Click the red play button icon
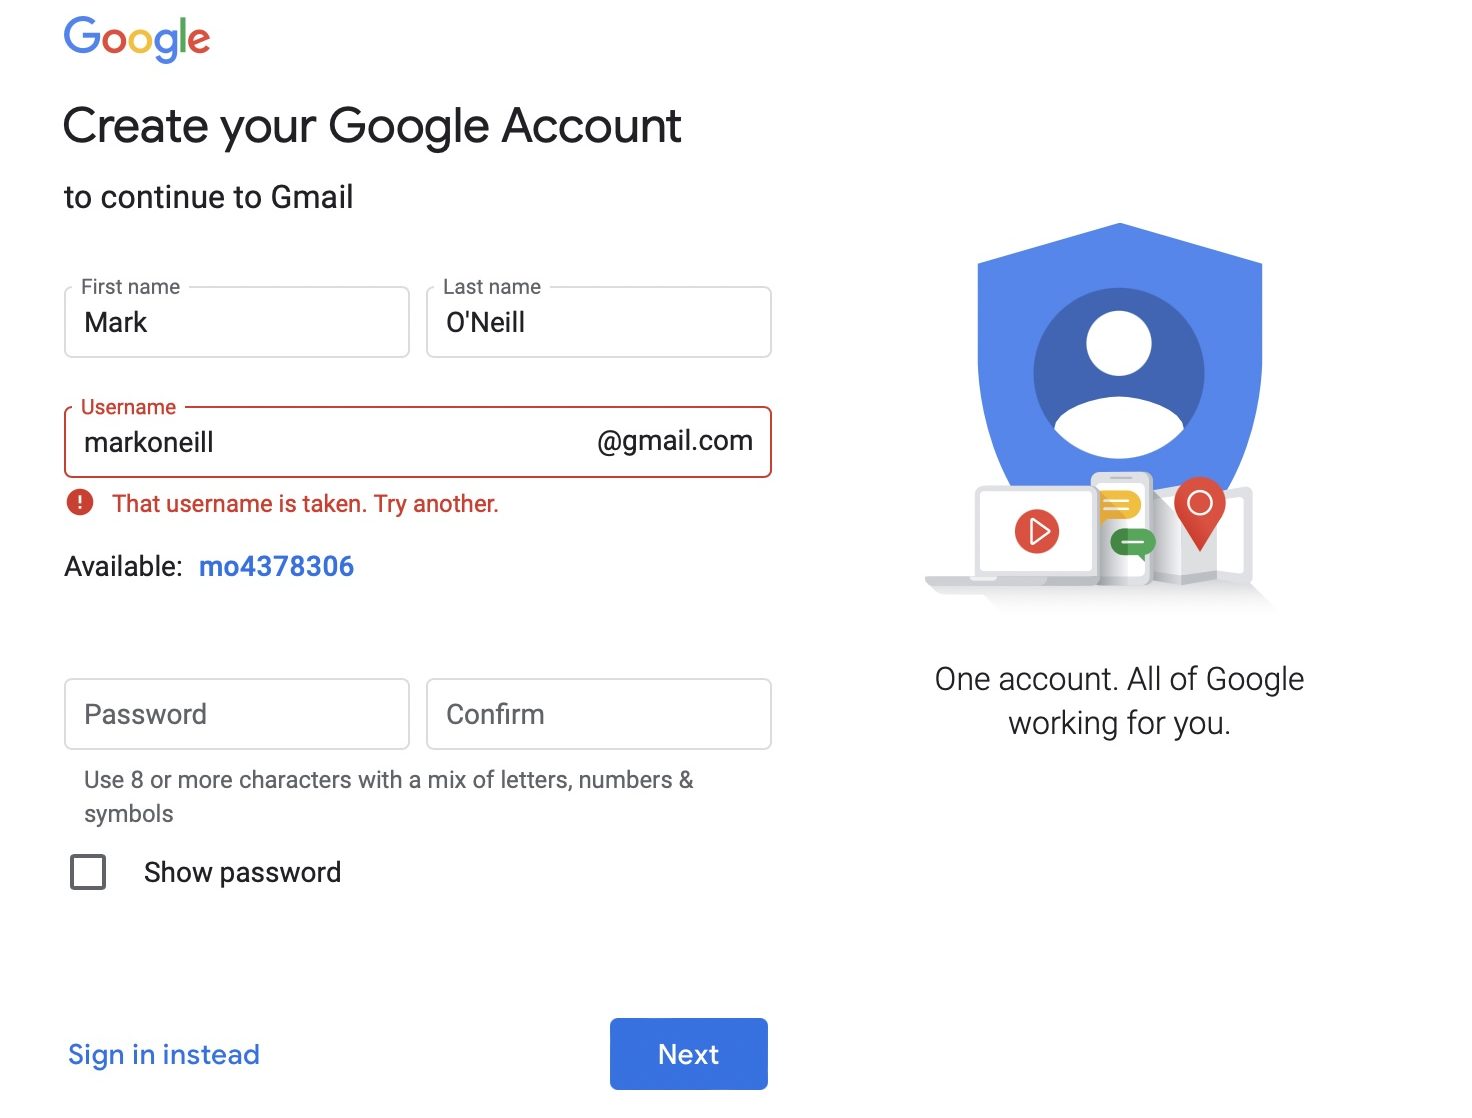This screenshot has height=1118, width=1472. 1036,531
